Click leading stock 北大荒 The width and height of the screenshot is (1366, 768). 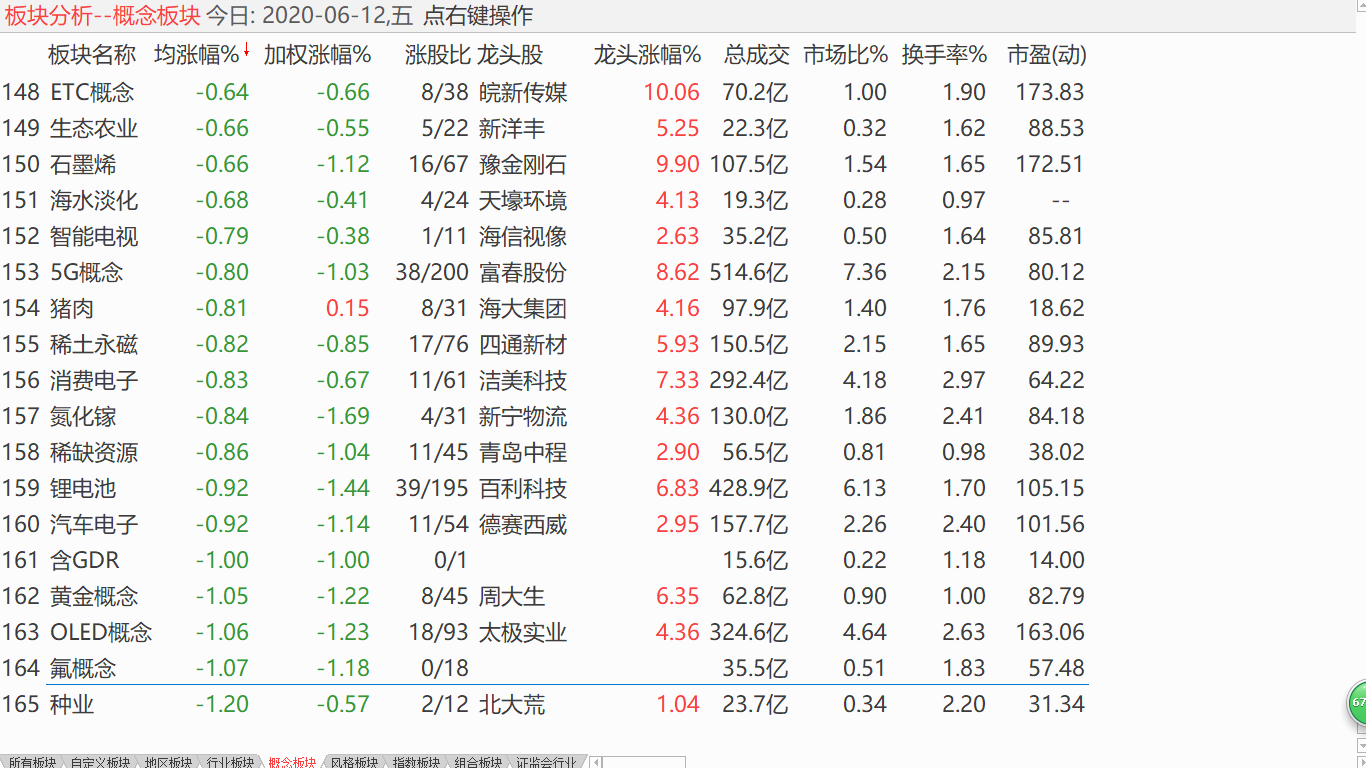(512, 704)
